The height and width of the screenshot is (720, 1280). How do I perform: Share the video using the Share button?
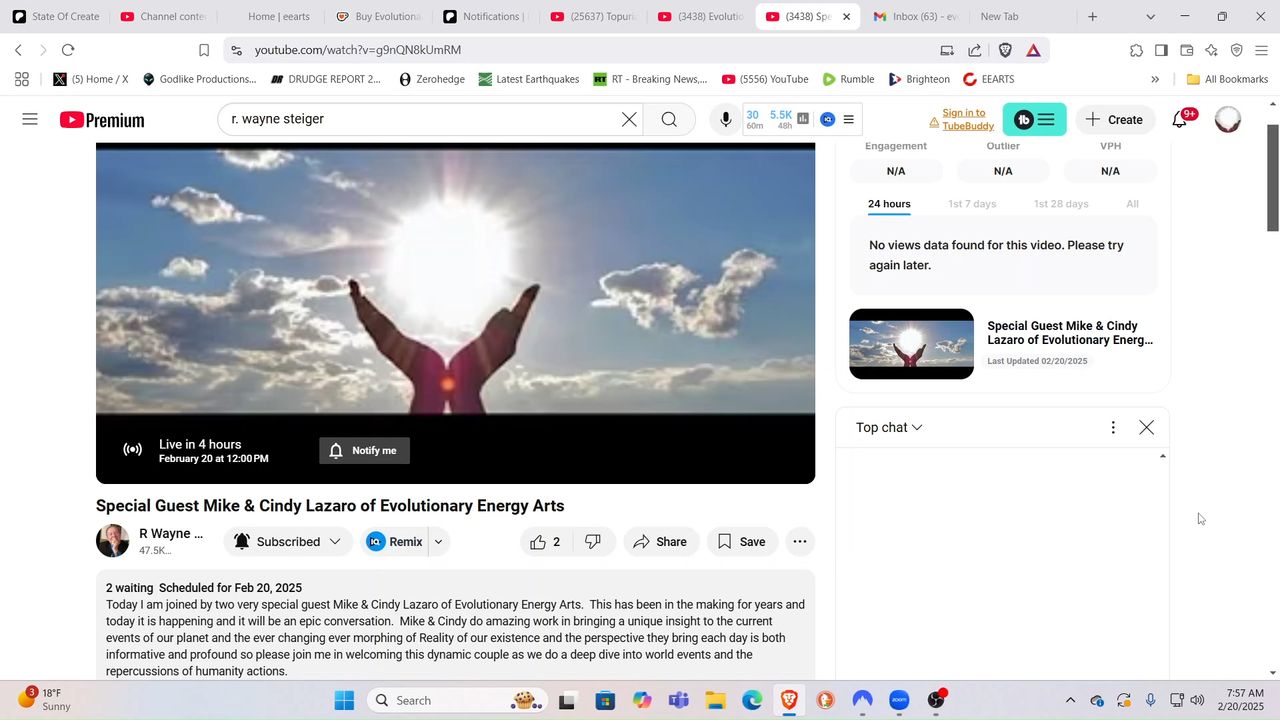660,541
